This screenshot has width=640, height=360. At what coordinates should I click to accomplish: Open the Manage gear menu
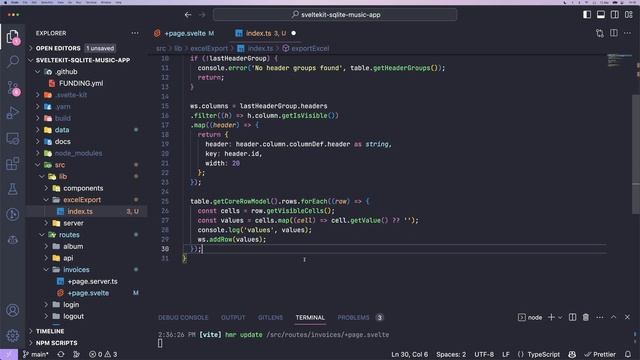(13, 335)
